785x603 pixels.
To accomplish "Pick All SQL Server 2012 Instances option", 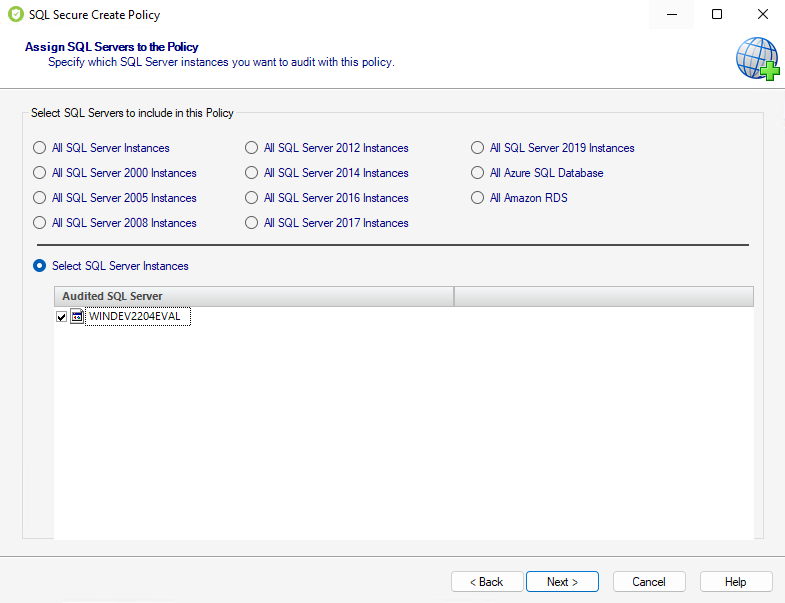I will point(252,148).
